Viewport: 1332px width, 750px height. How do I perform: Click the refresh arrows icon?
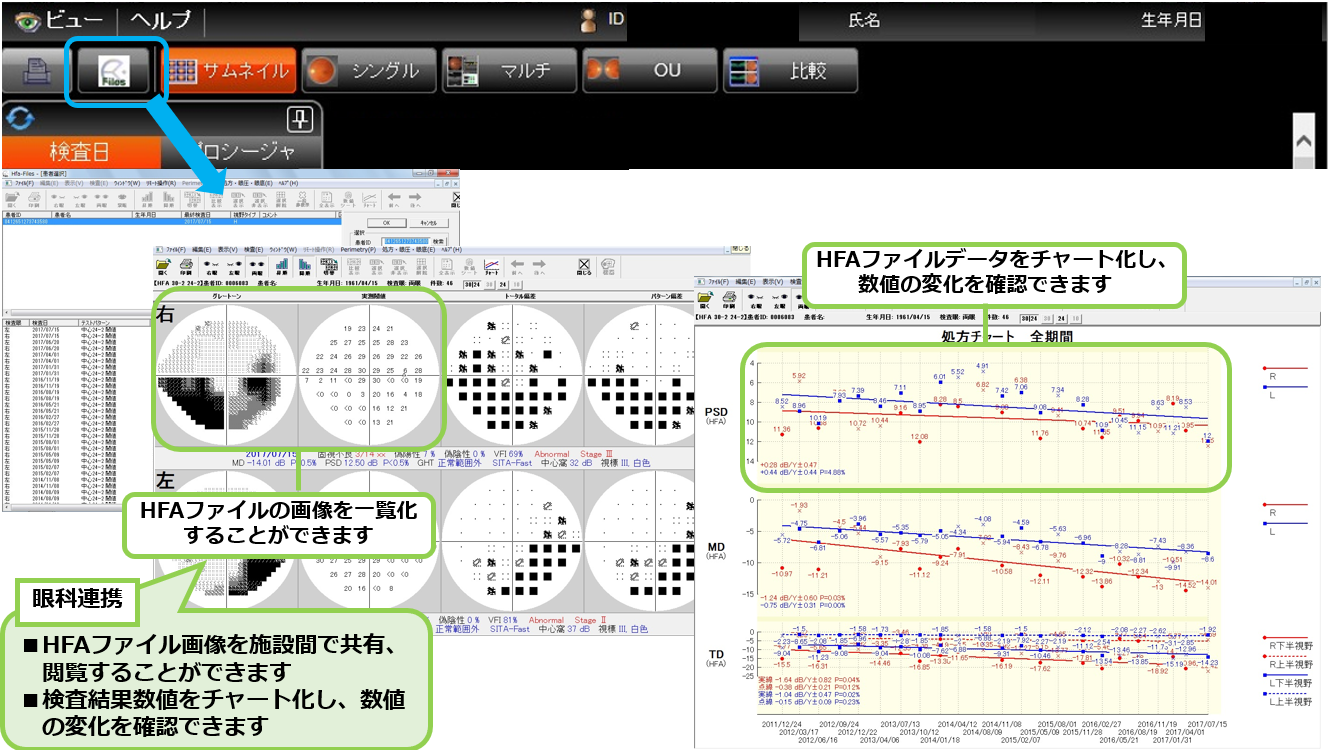[20, 120]
